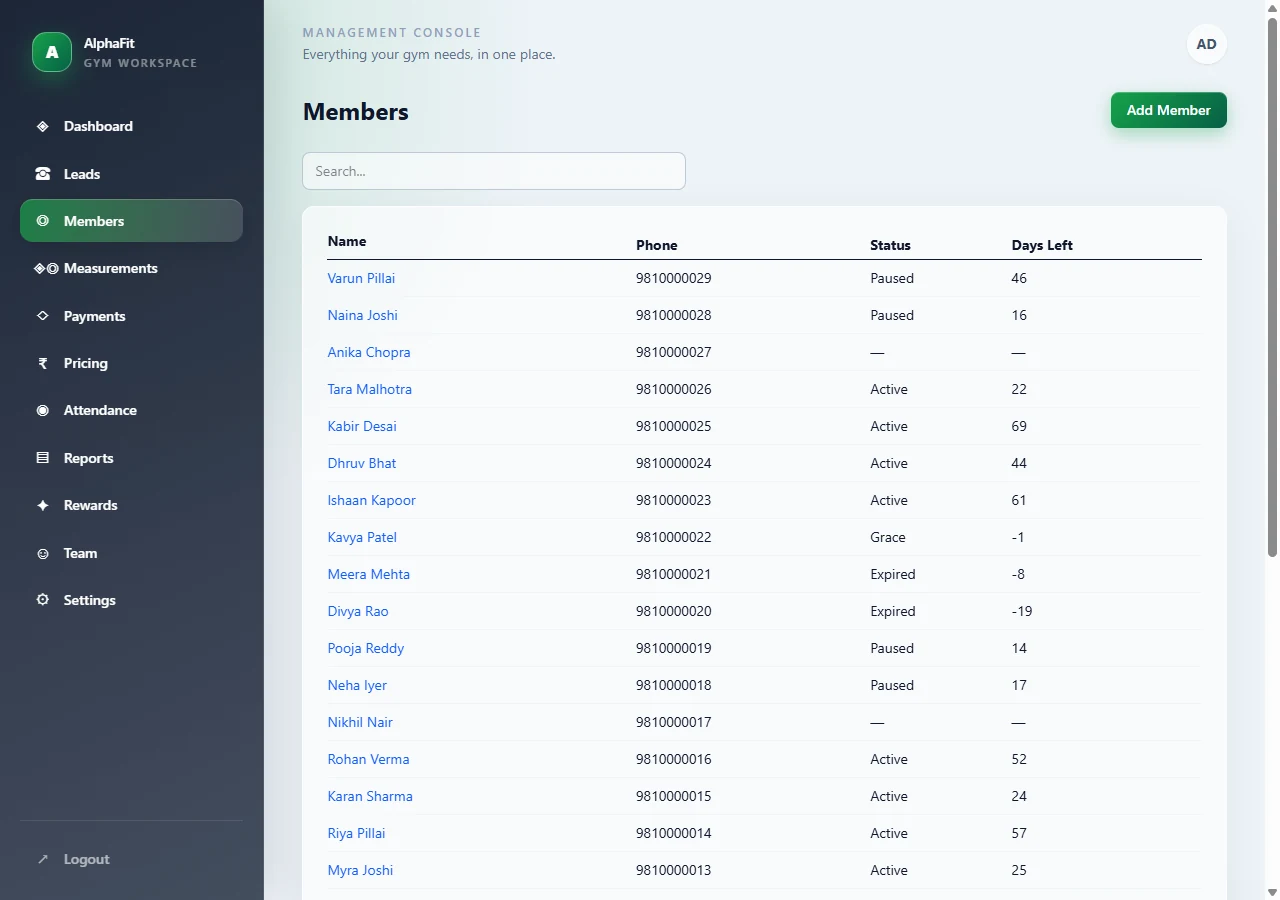View Rohan Verma's member details
1280x900 pixels.
tap(369, 759)
